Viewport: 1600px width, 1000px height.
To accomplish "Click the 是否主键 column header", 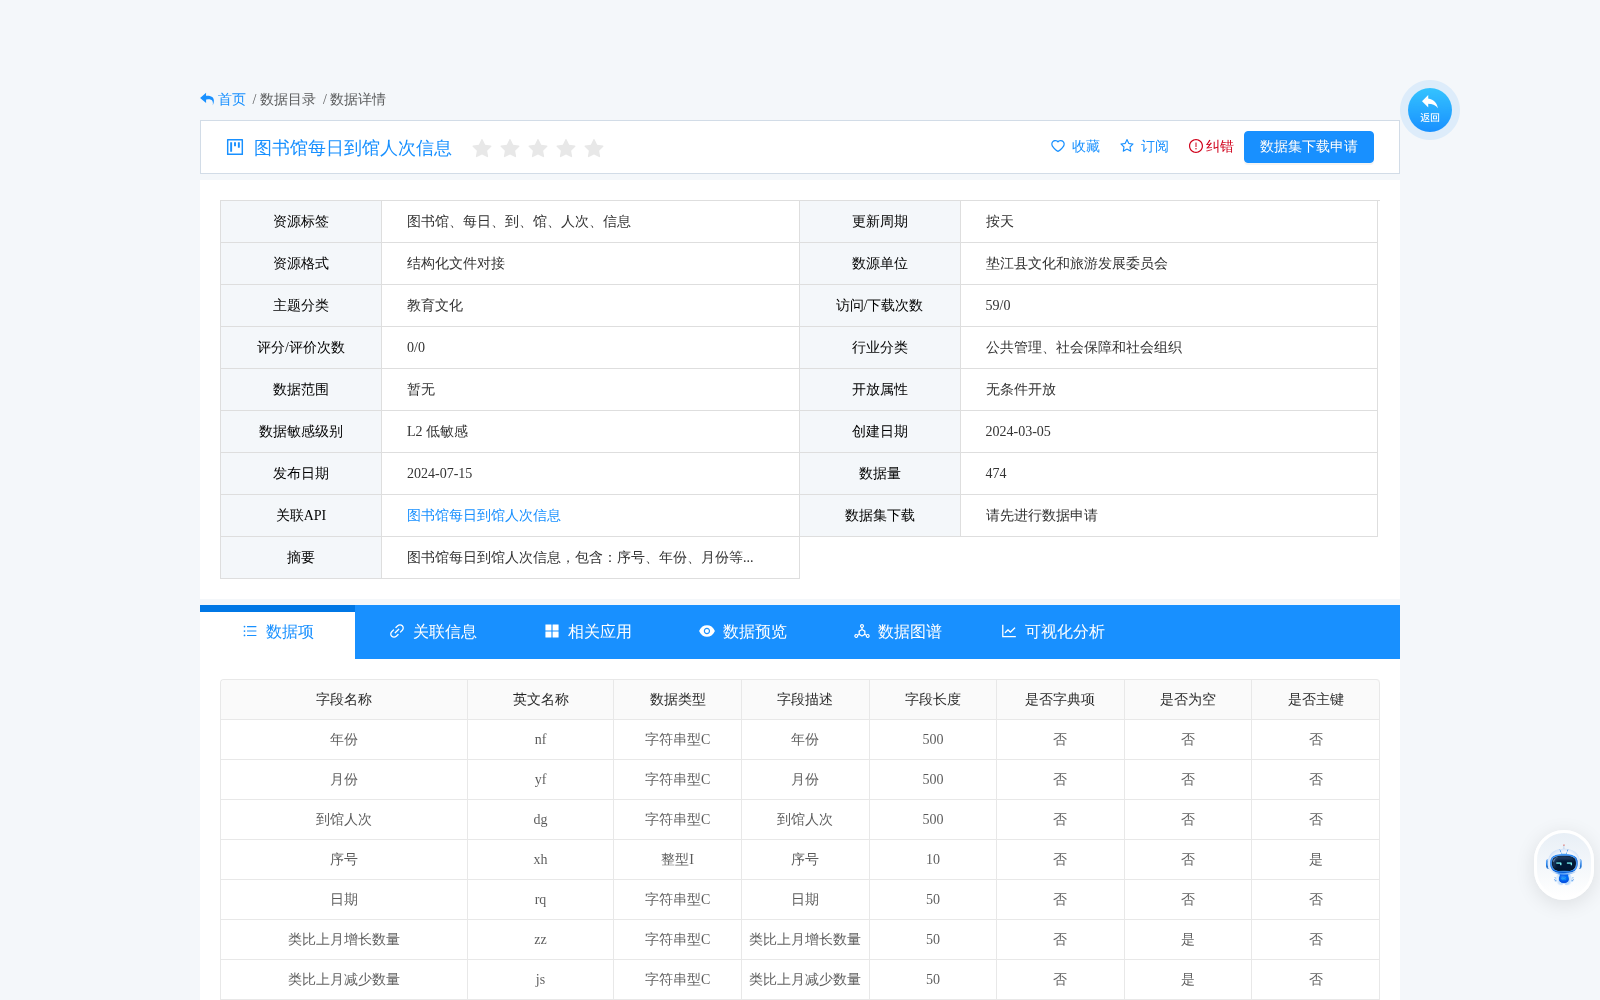I will click(x=1316, y=699).
